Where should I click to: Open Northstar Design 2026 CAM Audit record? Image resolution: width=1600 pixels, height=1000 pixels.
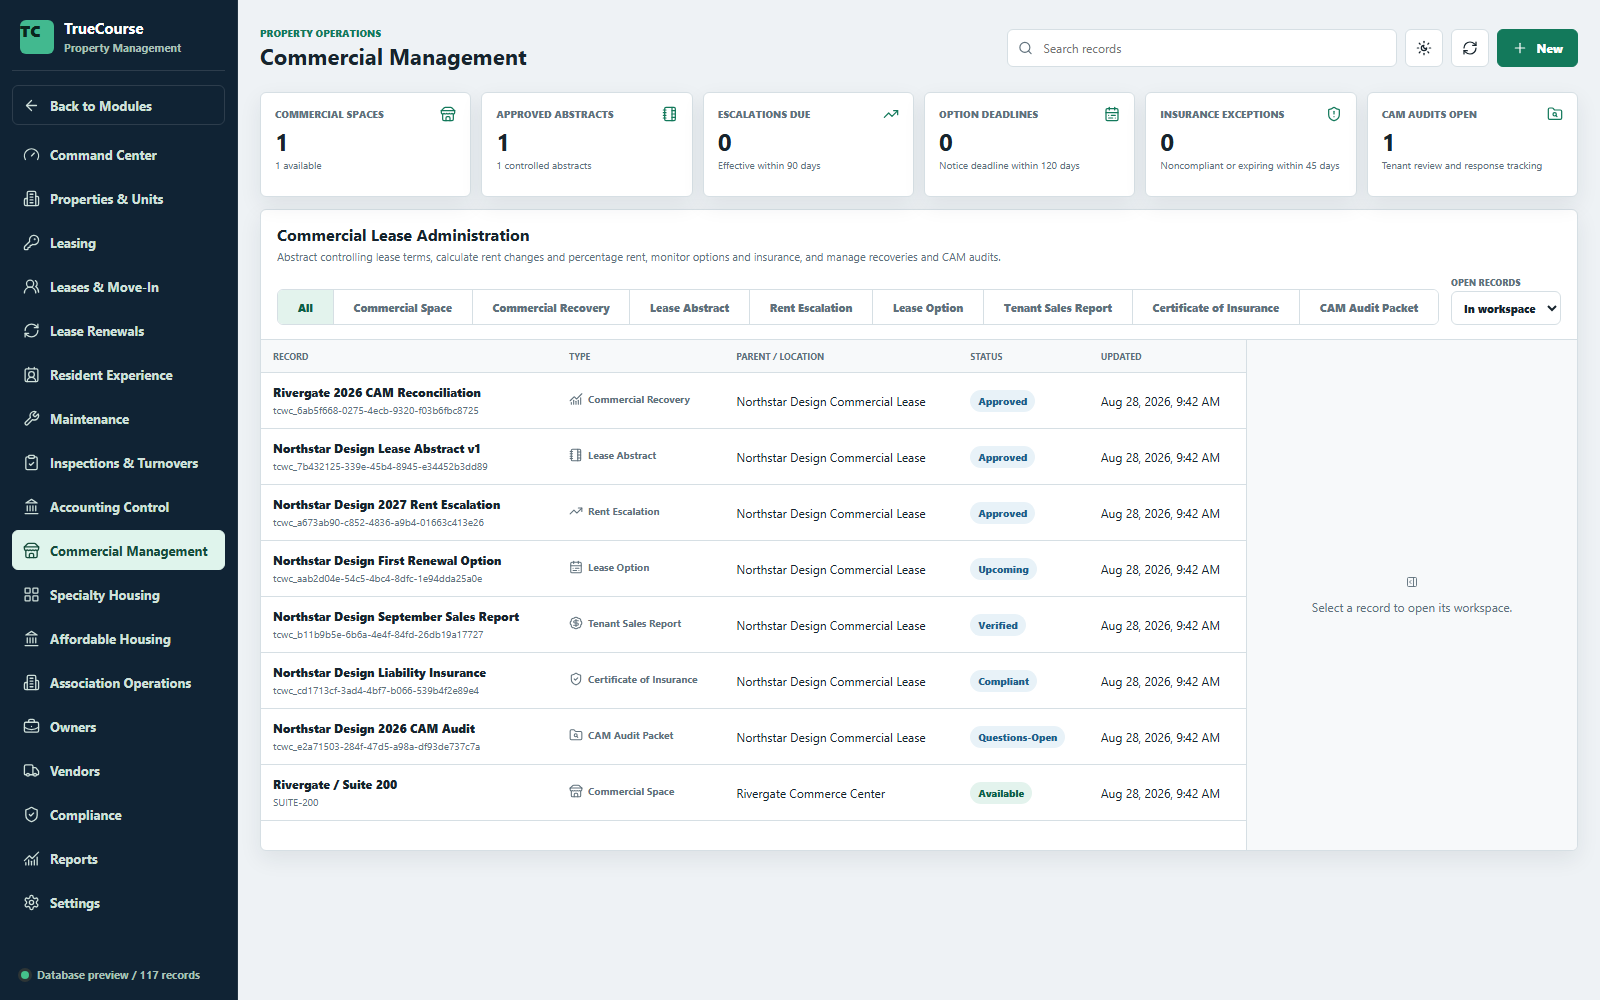tap(753, 737)
